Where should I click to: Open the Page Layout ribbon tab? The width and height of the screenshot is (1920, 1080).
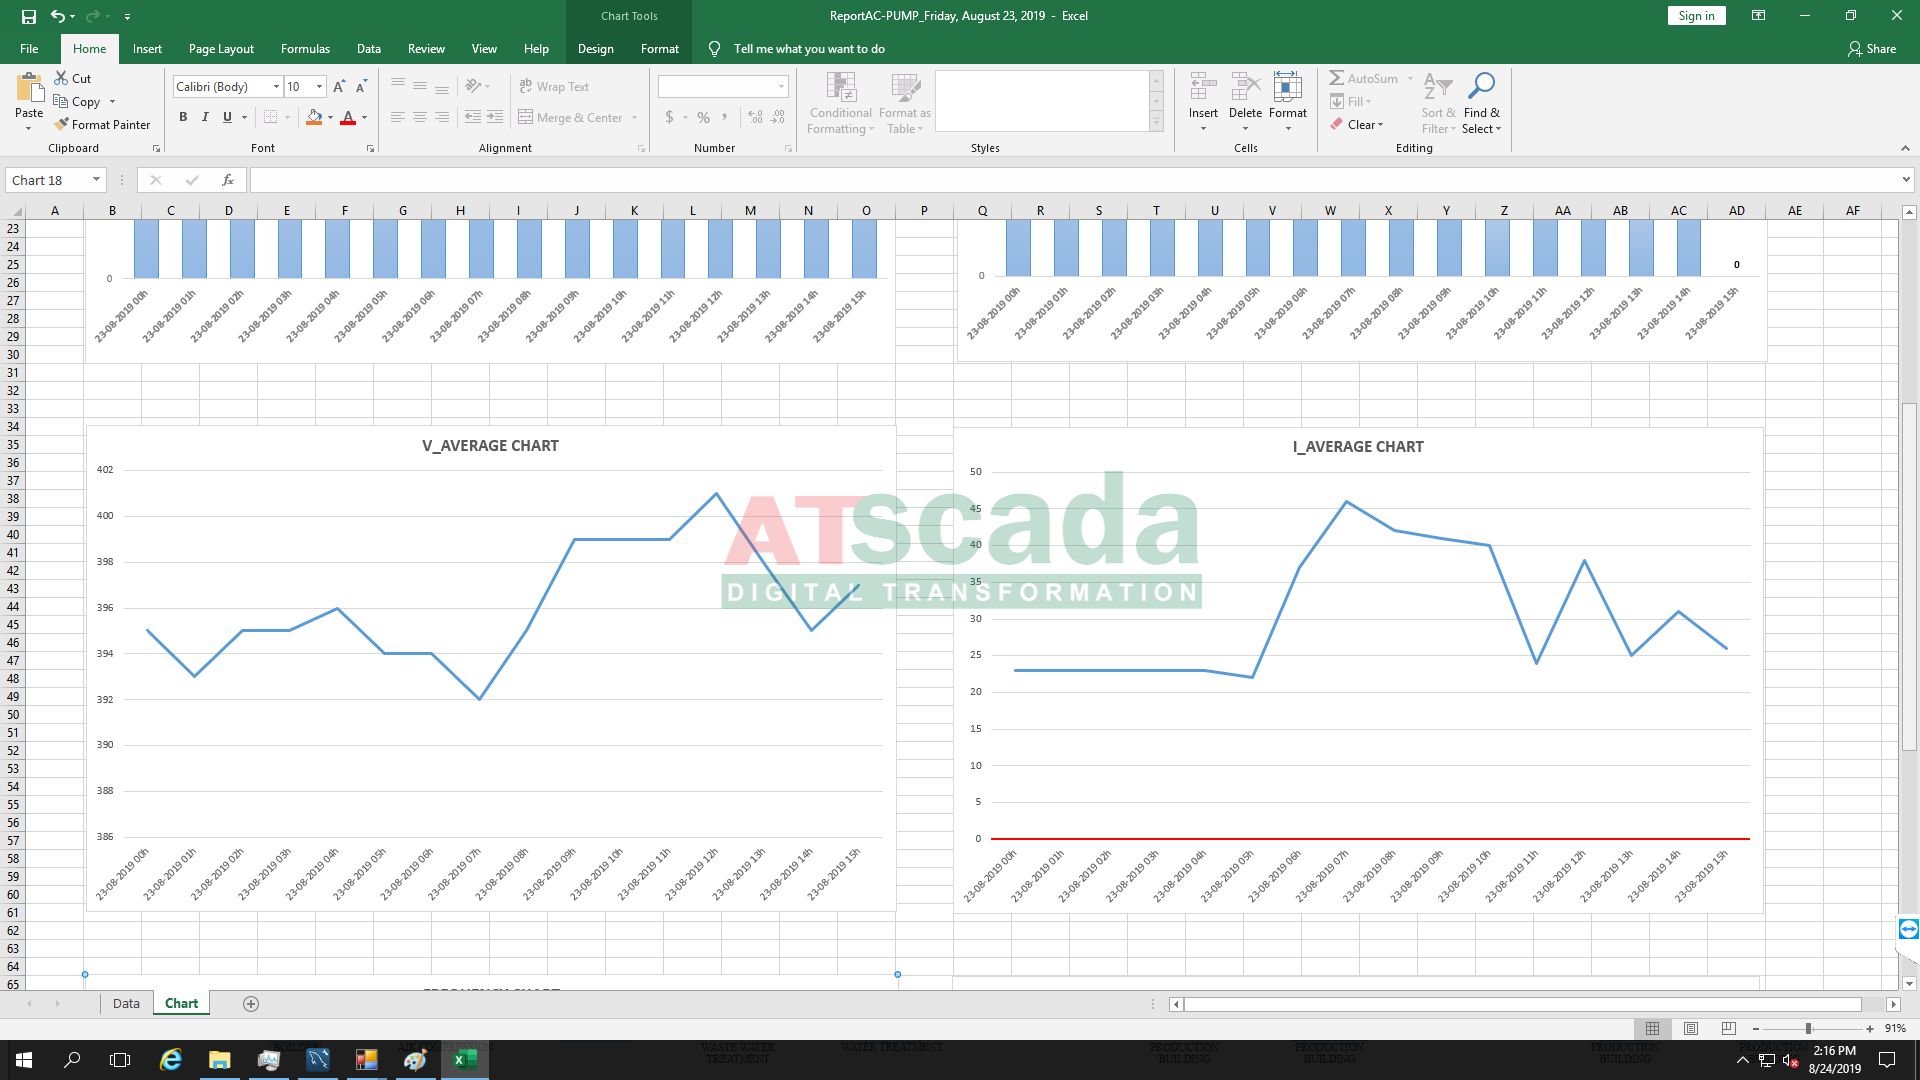pos(221,48)
